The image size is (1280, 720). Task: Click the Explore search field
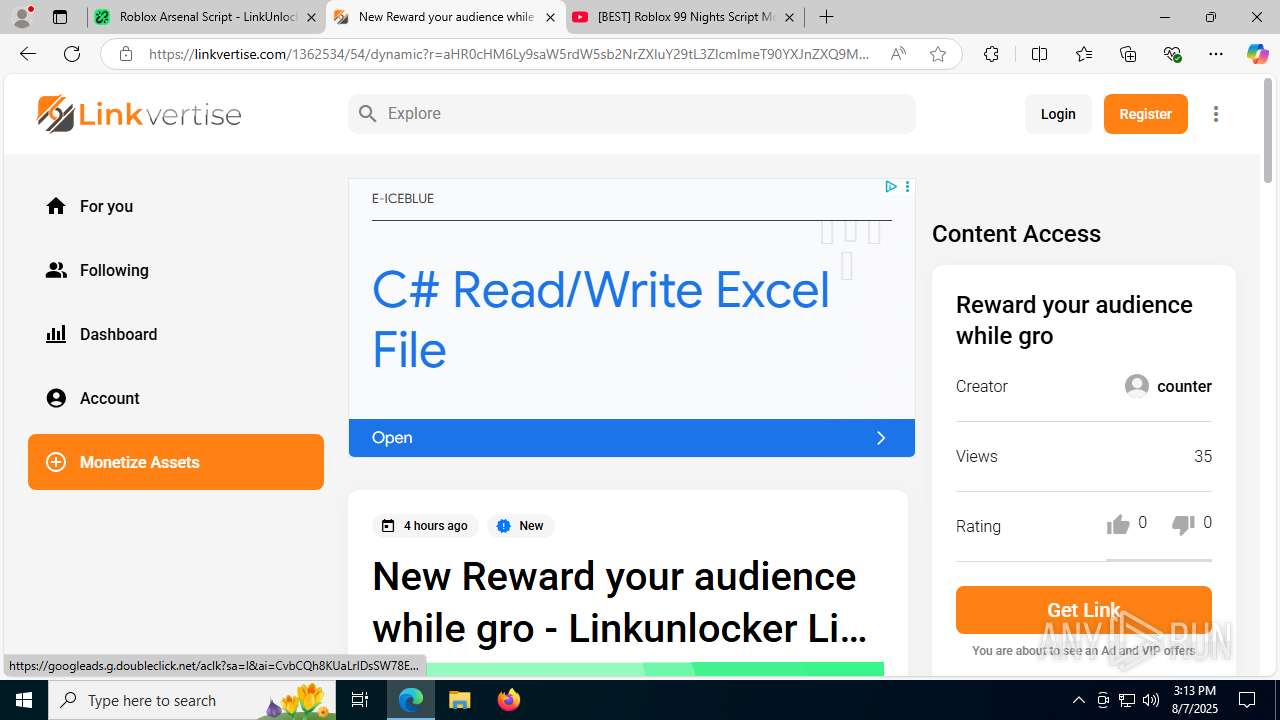click(632, 114)
